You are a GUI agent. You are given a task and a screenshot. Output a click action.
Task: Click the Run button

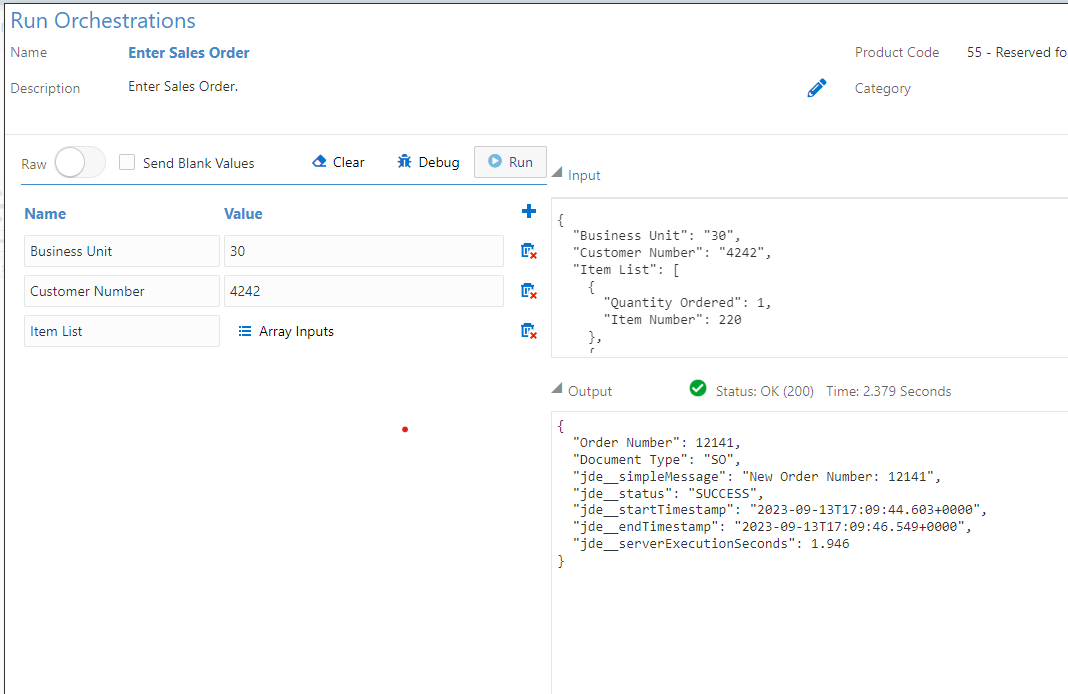pos(510,161)
